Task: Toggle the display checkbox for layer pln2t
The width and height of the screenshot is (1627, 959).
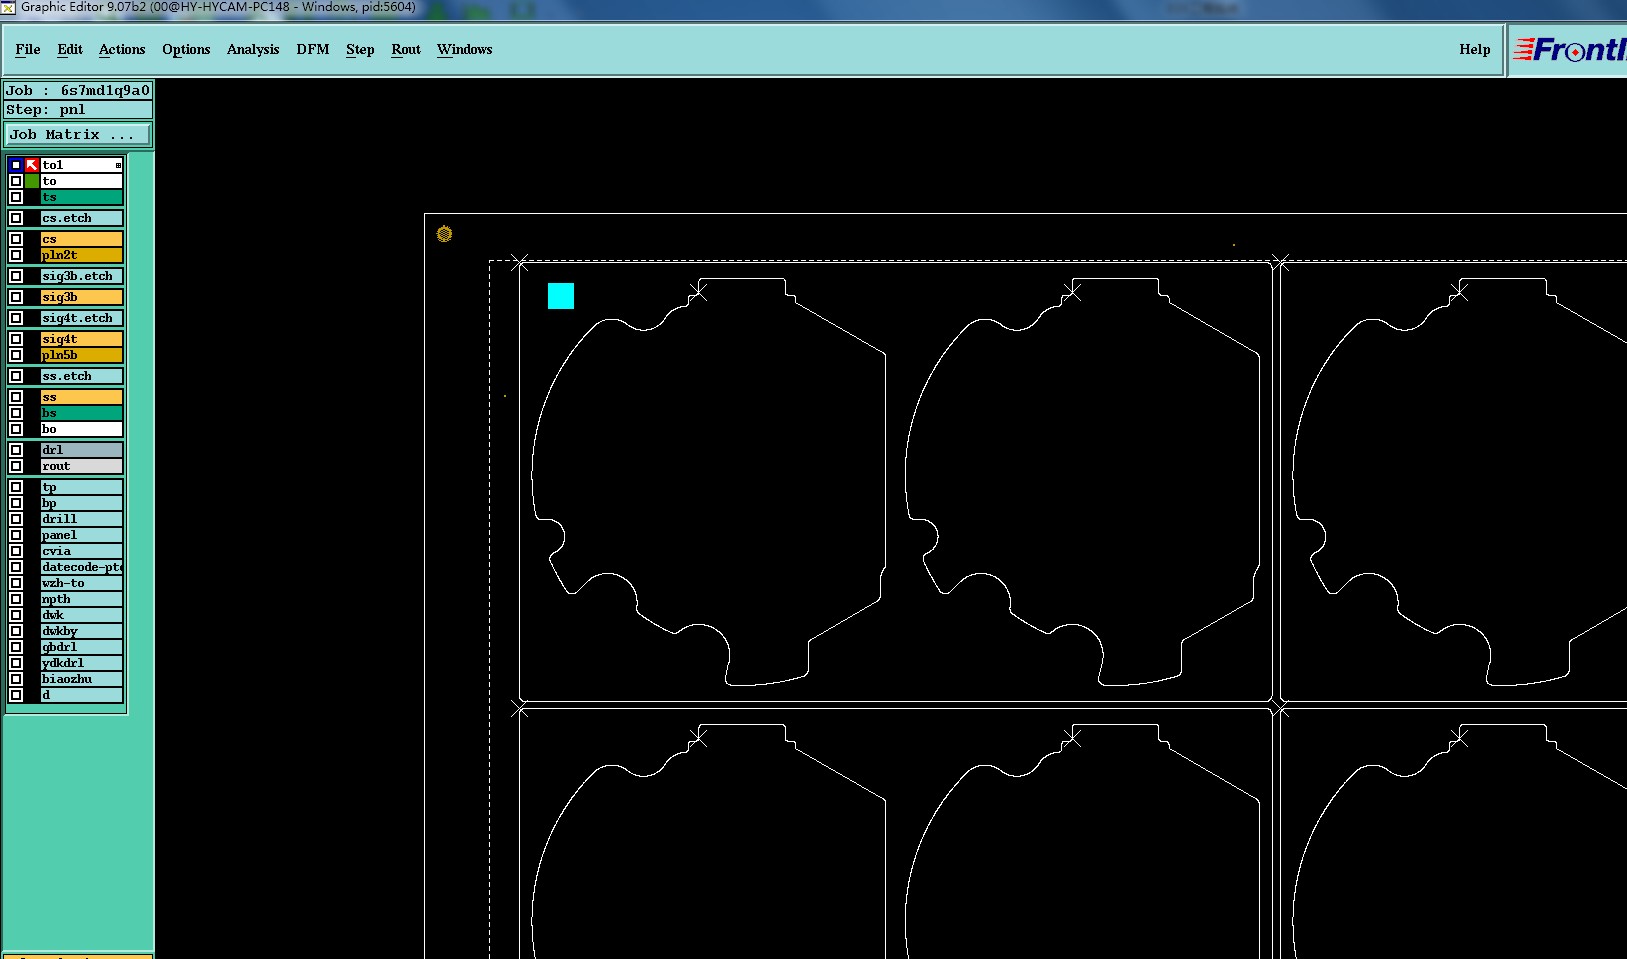Action: coord(16,255)
